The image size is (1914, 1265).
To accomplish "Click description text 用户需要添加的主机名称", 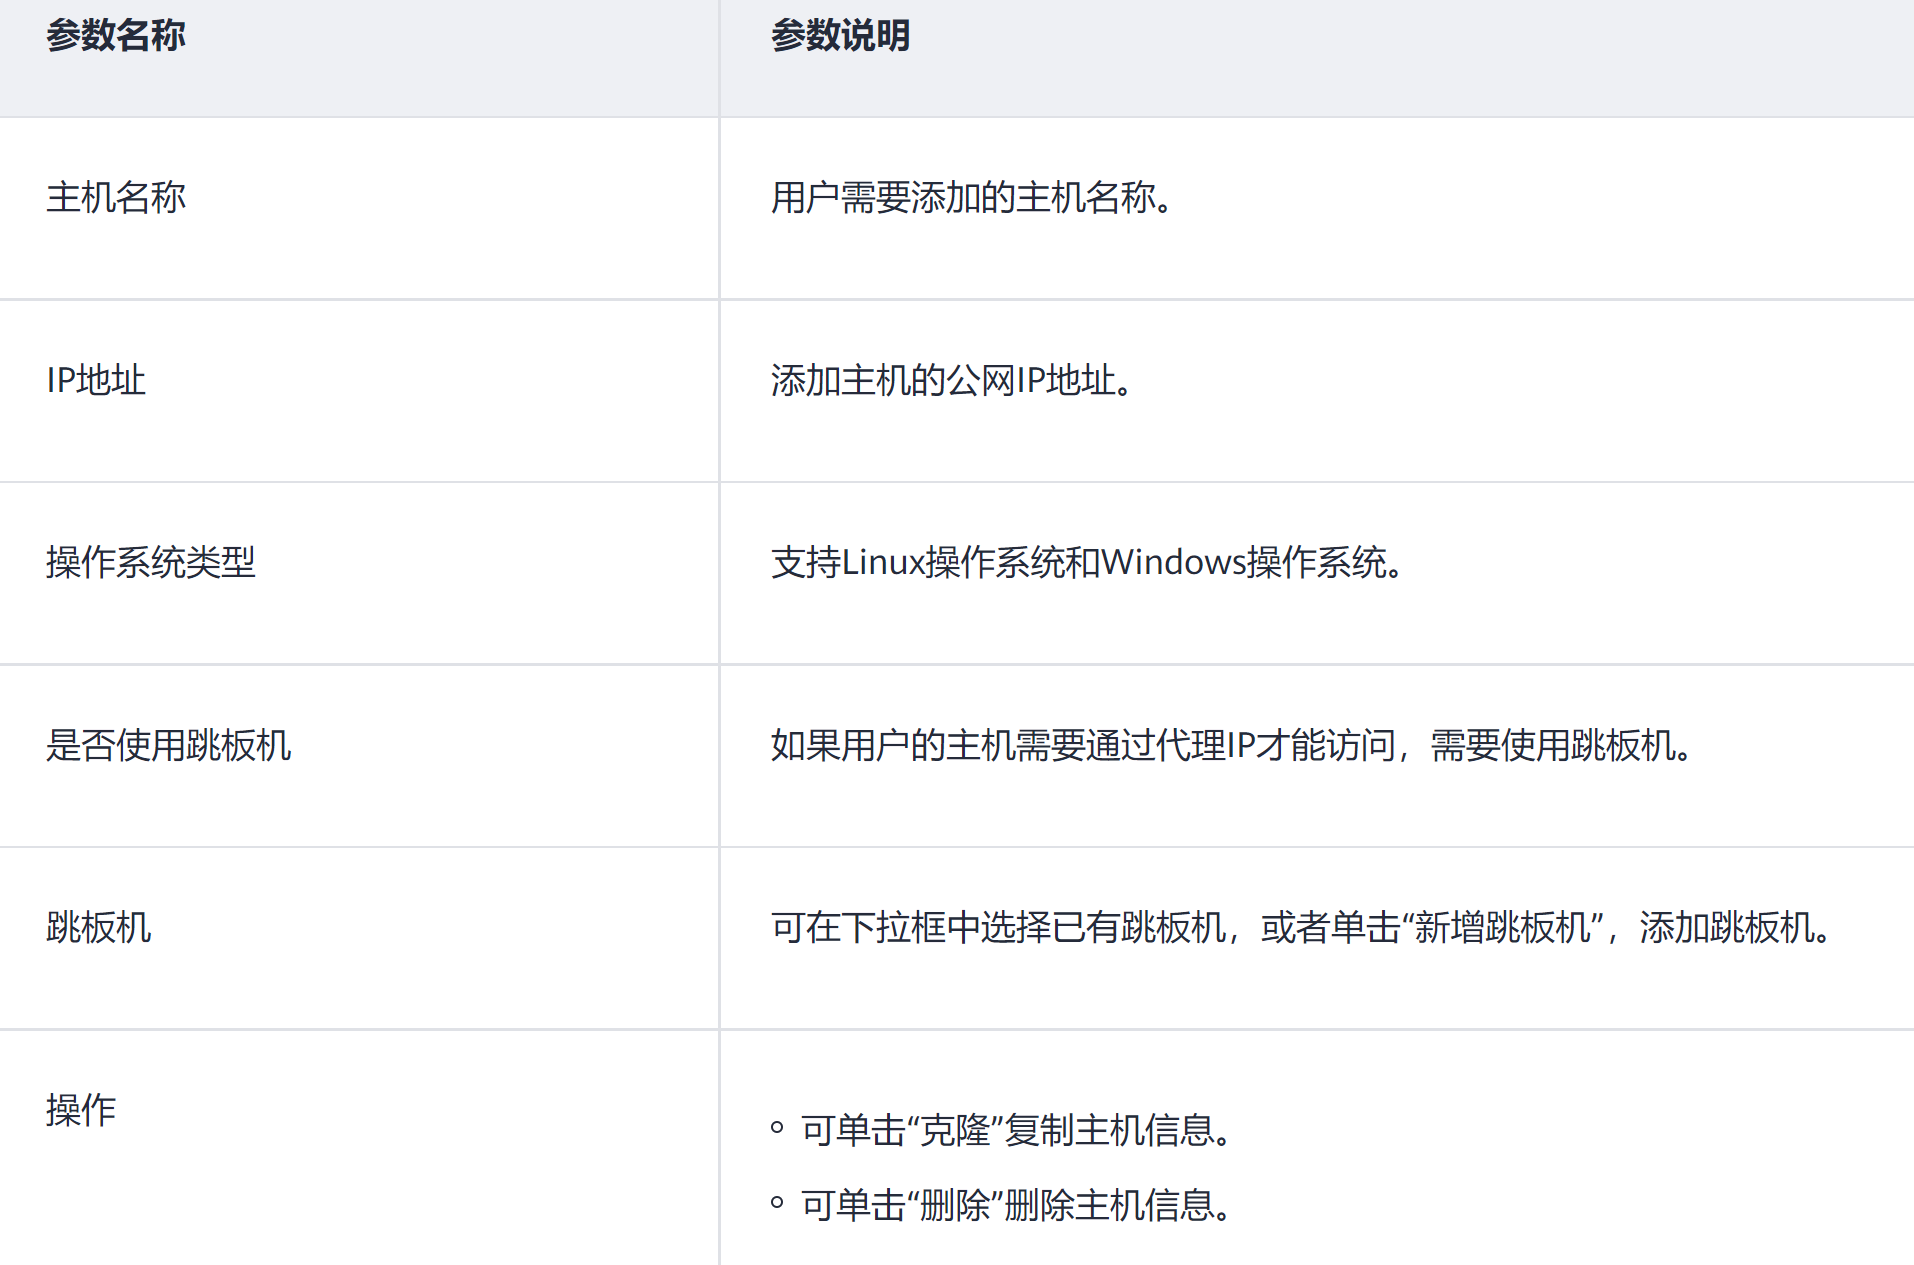I will pyautogui.click(x=970, y=198).
